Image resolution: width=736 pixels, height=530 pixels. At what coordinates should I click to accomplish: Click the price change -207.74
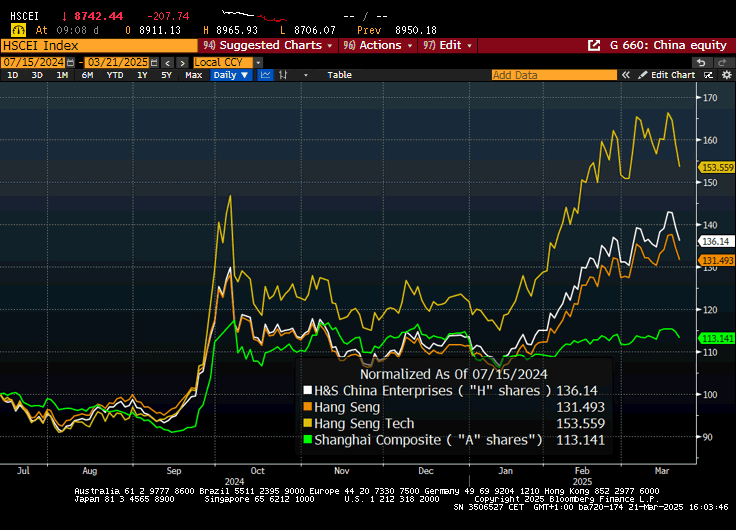168,16
